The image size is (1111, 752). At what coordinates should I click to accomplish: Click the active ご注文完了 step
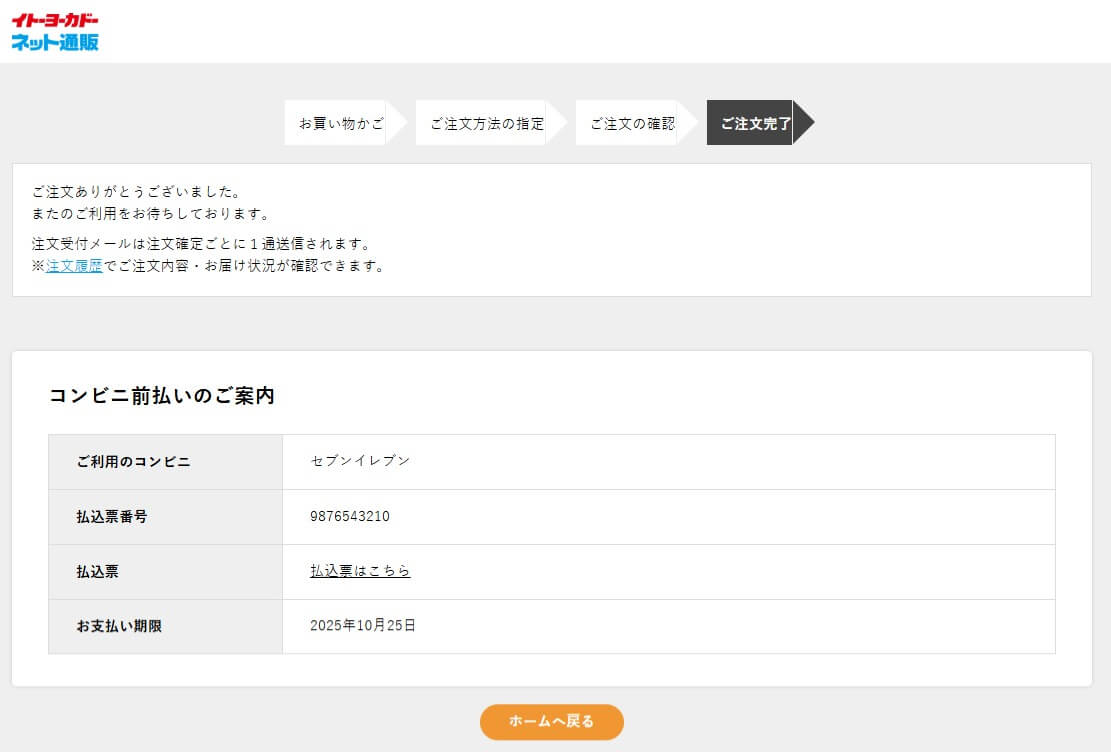(x=755, y=123)
